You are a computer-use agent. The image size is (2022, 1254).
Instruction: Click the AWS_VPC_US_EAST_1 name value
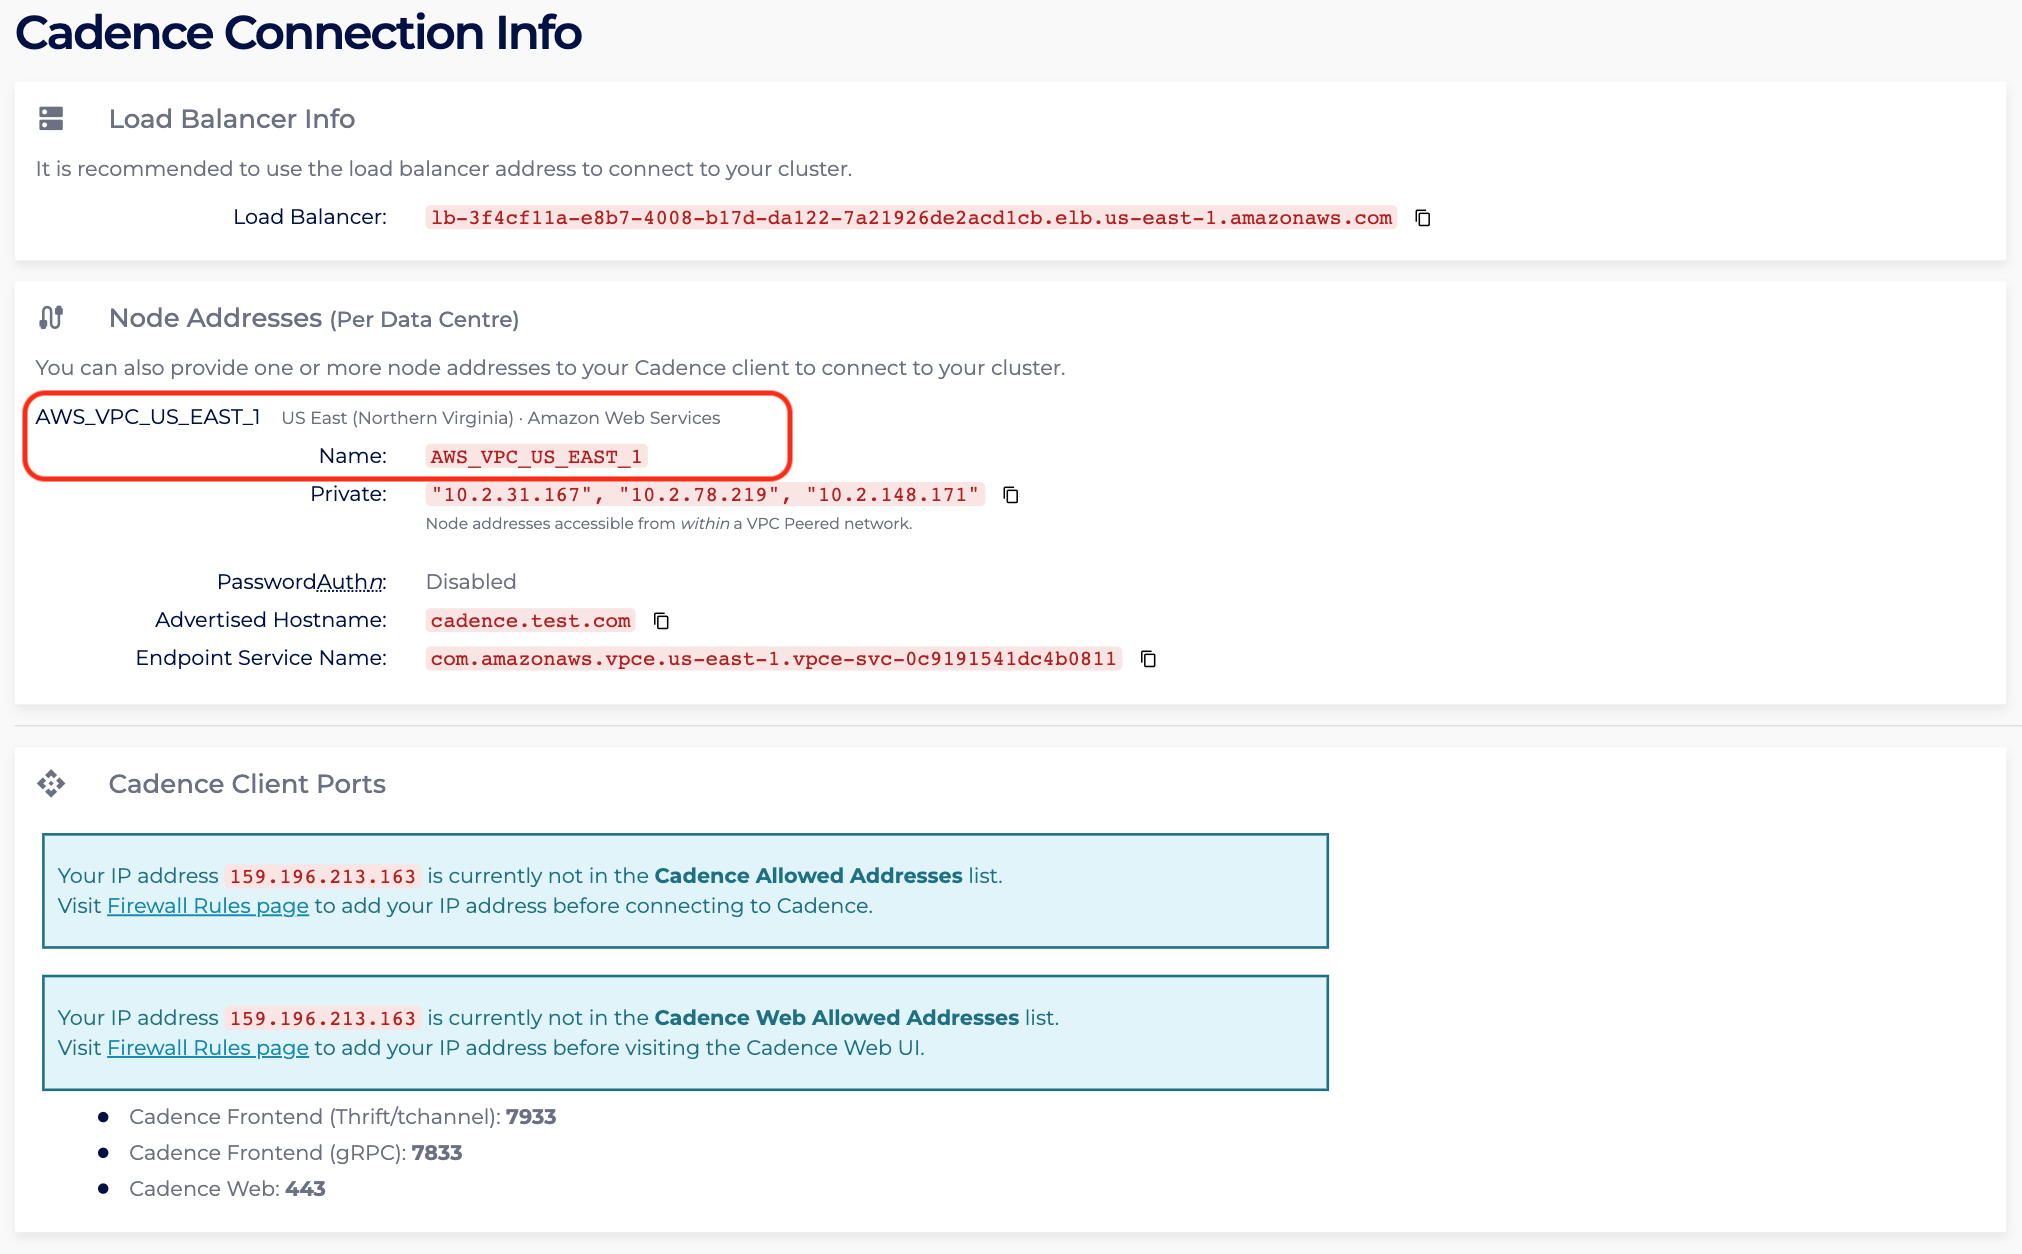pos(536,457)
